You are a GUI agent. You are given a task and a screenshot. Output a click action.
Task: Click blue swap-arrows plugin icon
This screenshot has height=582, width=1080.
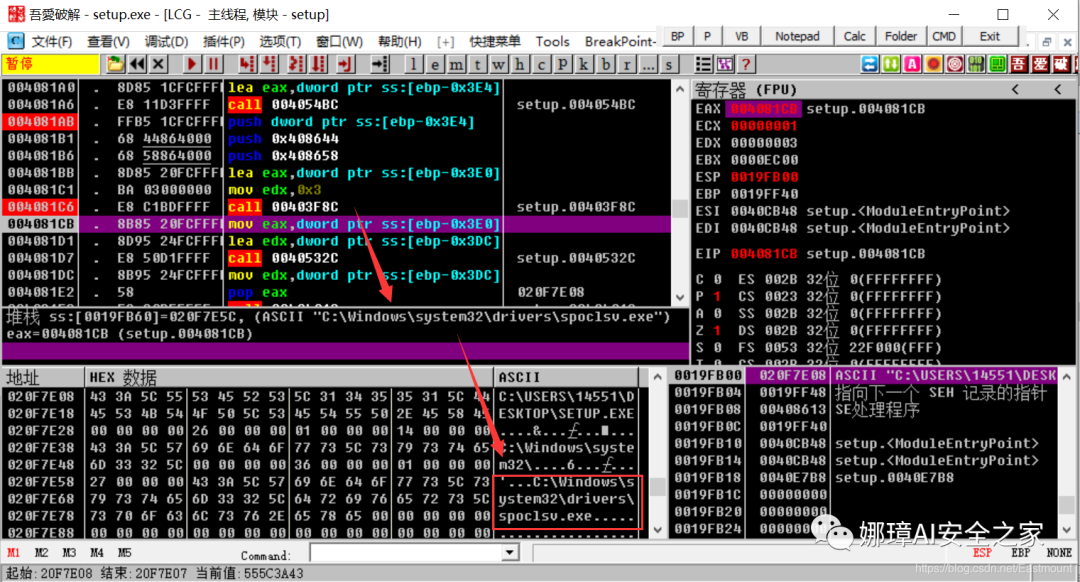point(870,64)
